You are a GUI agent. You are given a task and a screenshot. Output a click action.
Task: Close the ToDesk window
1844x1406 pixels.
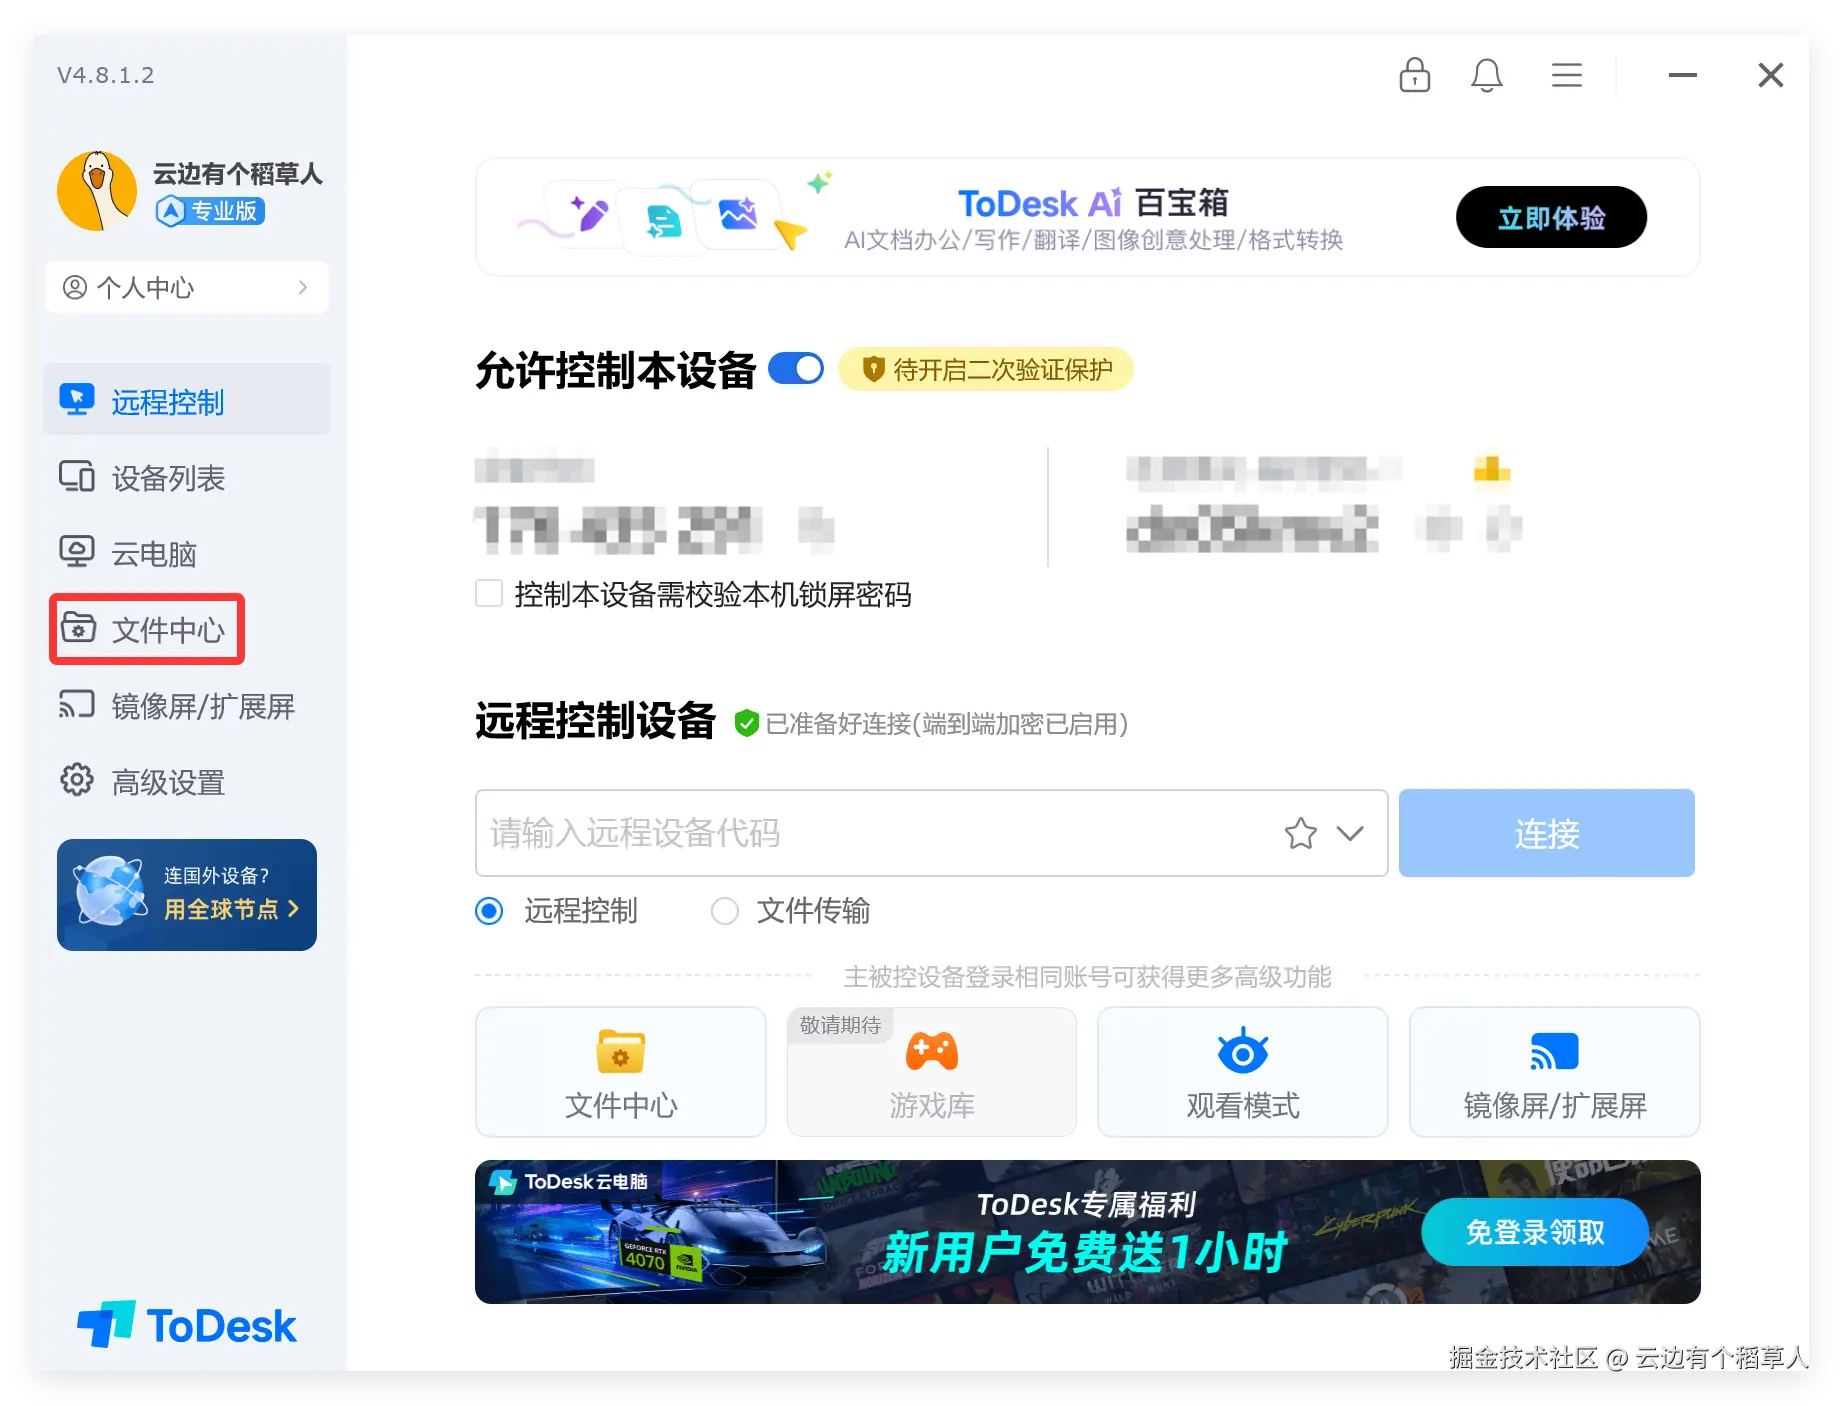point(1770,75)
